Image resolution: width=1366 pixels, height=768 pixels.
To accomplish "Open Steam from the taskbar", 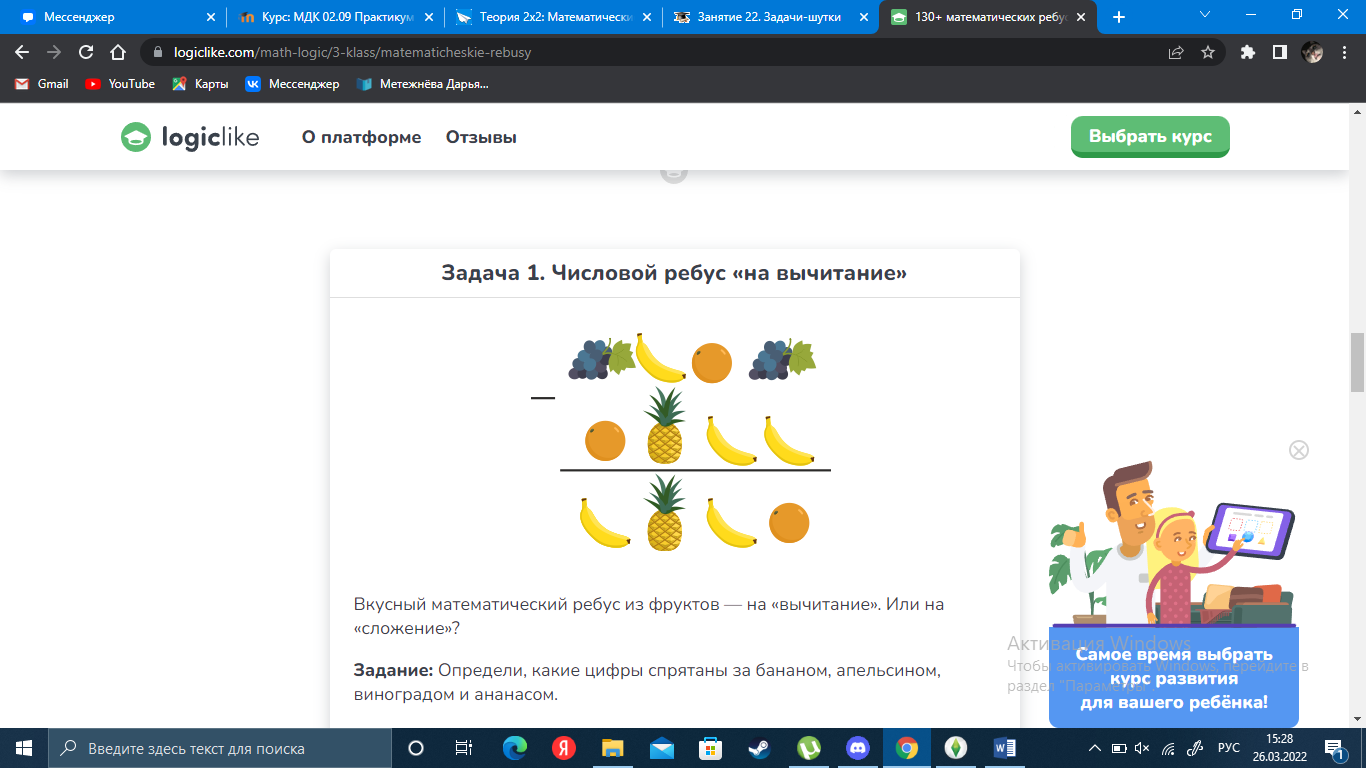I will point(759,747).
